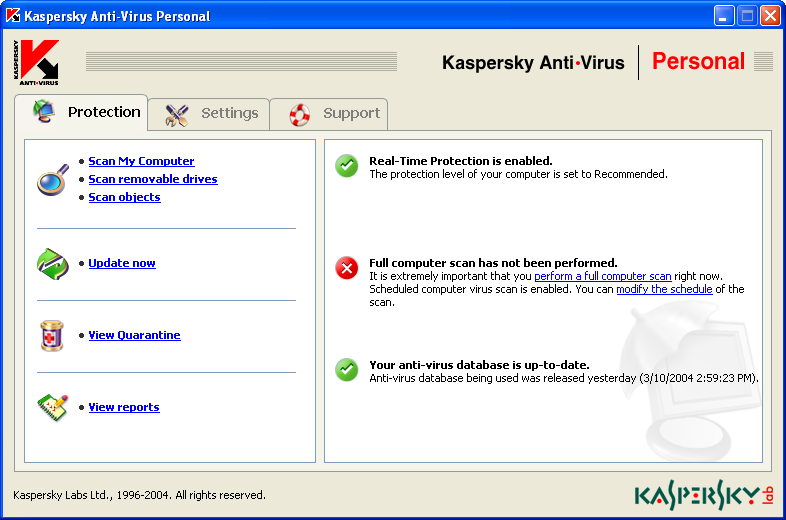
Task: Click the red X scan warning icon
Action: pos(347,268)
